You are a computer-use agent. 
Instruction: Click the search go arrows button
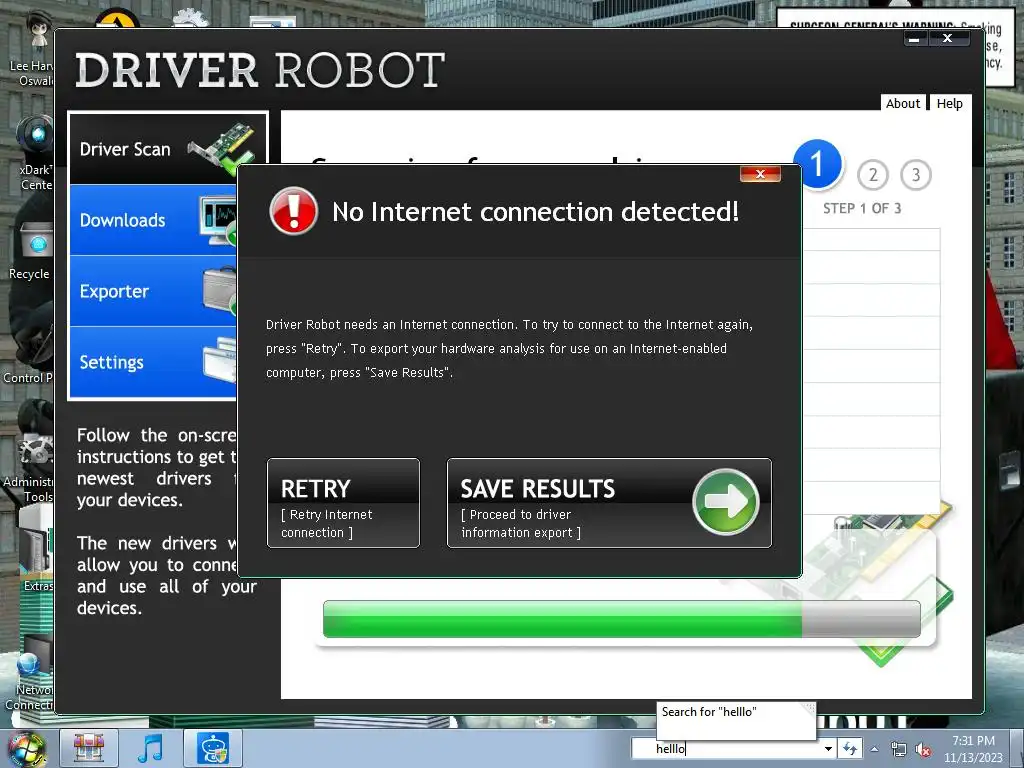(850, 748)
